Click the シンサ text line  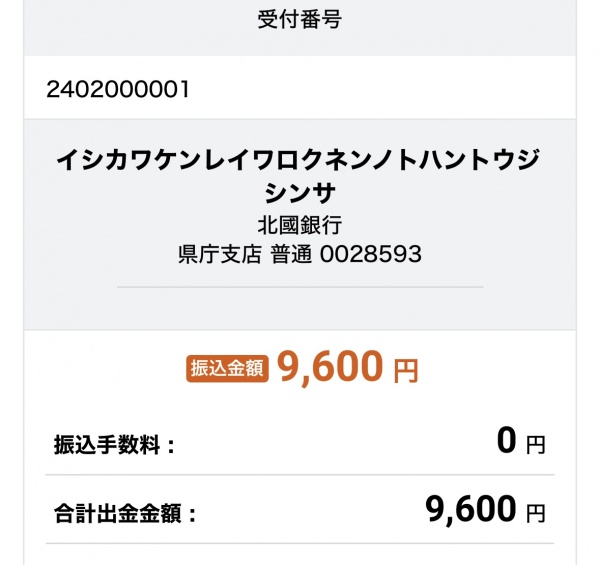coord(300,193)
